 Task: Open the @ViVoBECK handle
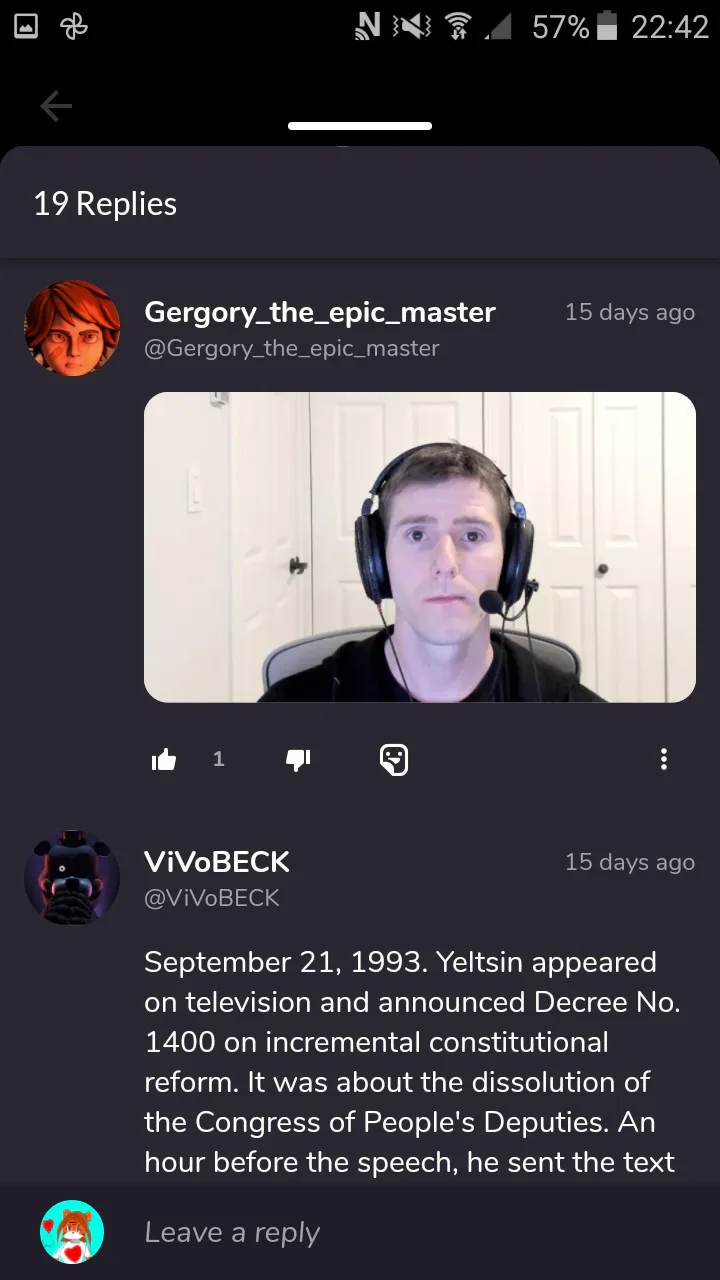(x=212, y=898)
